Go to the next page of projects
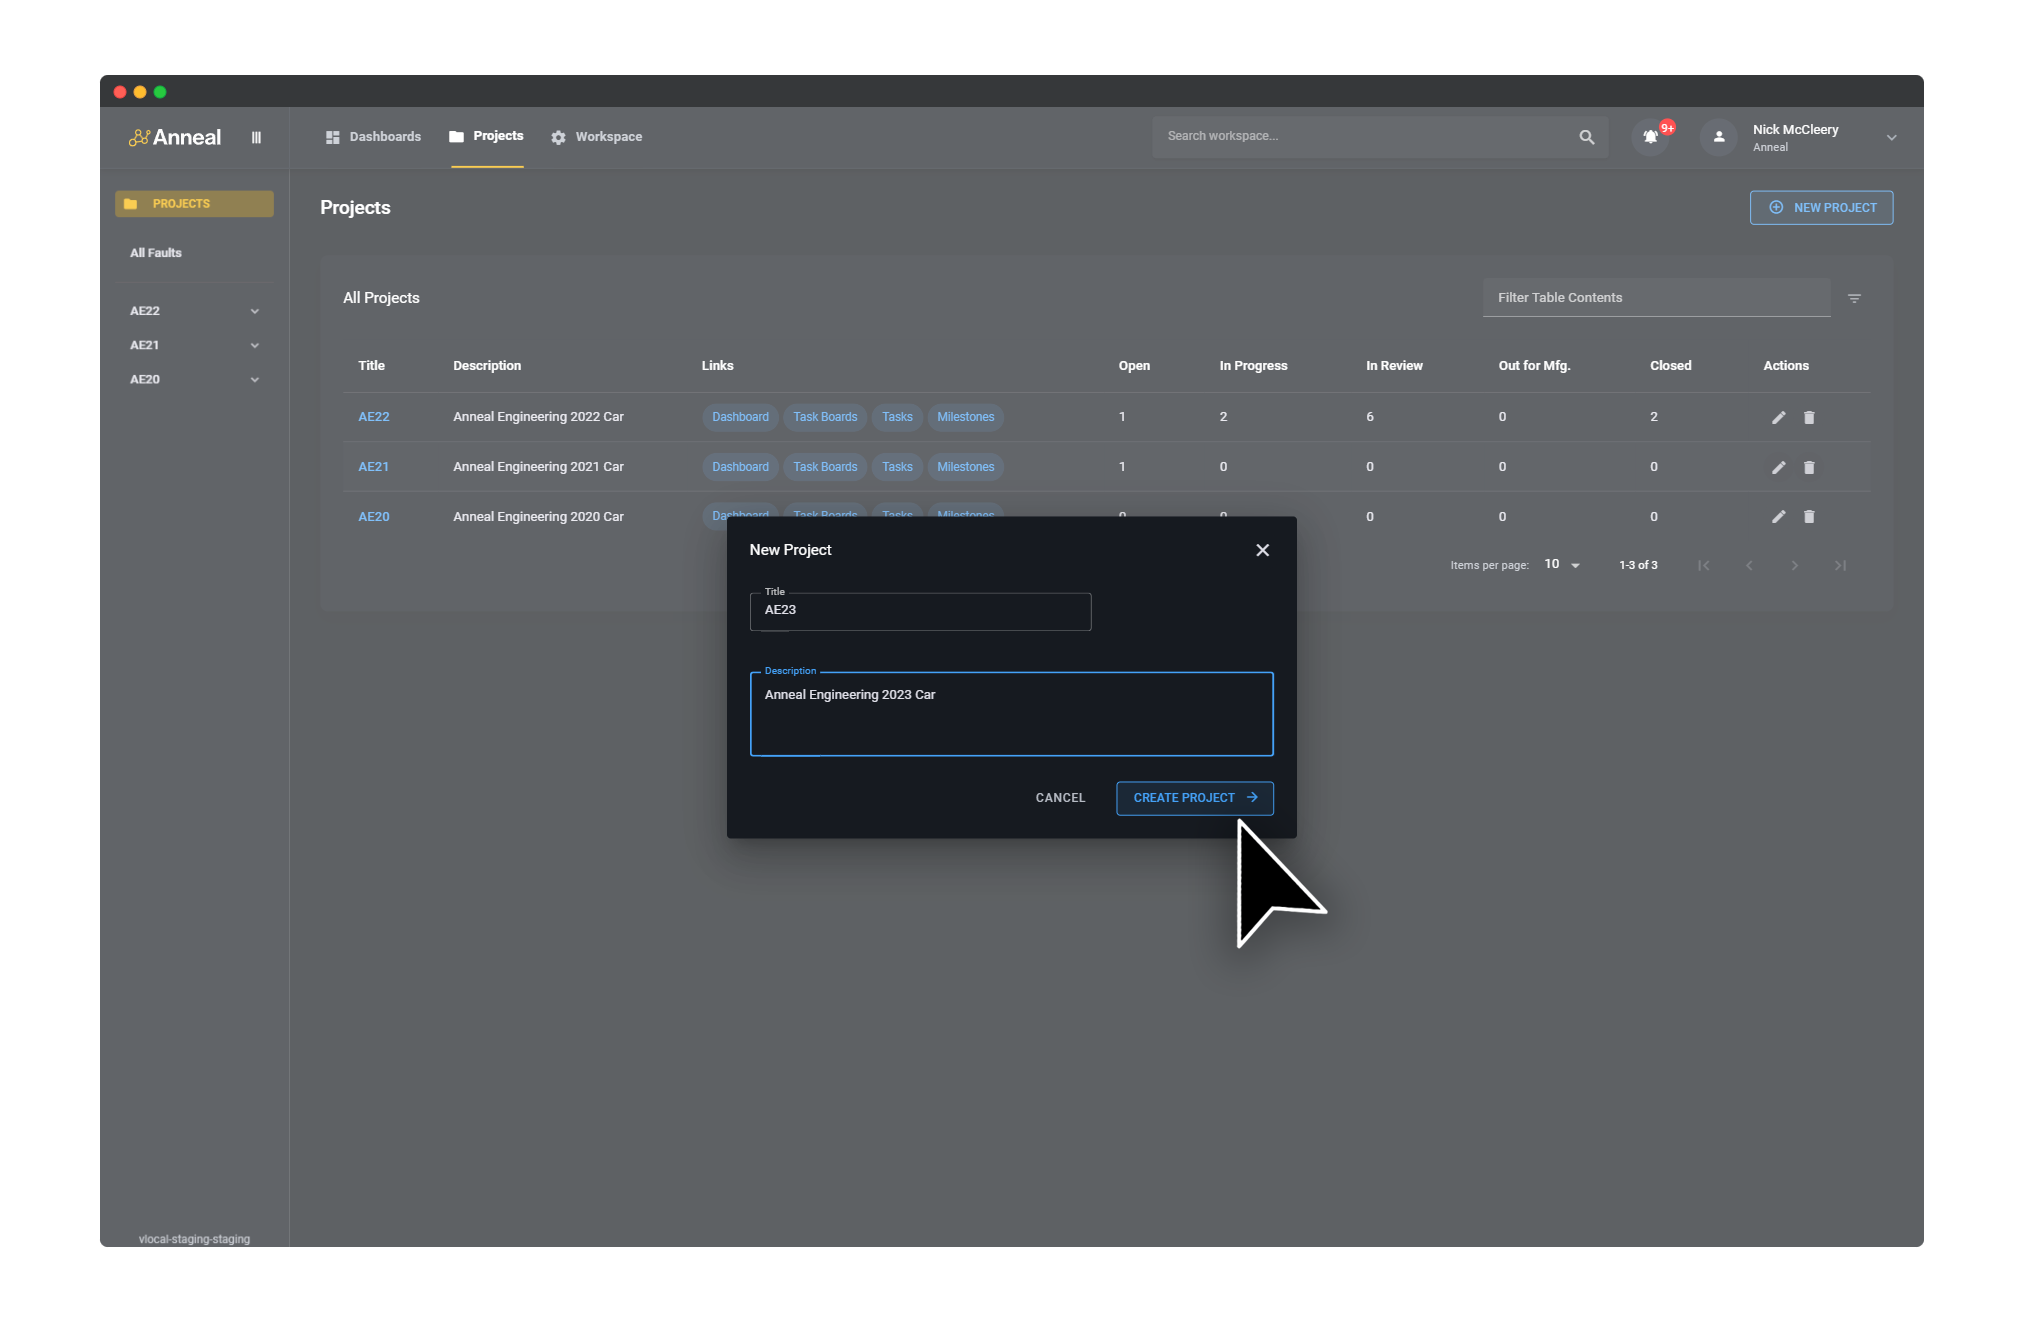2024x1322 pixels. pos(1794,565)
